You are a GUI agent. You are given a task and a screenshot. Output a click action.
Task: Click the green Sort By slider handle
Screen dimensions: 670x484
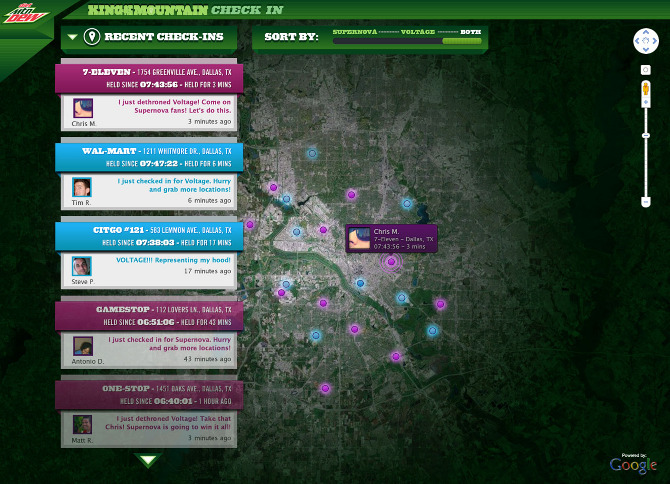[x=462, y=41]
